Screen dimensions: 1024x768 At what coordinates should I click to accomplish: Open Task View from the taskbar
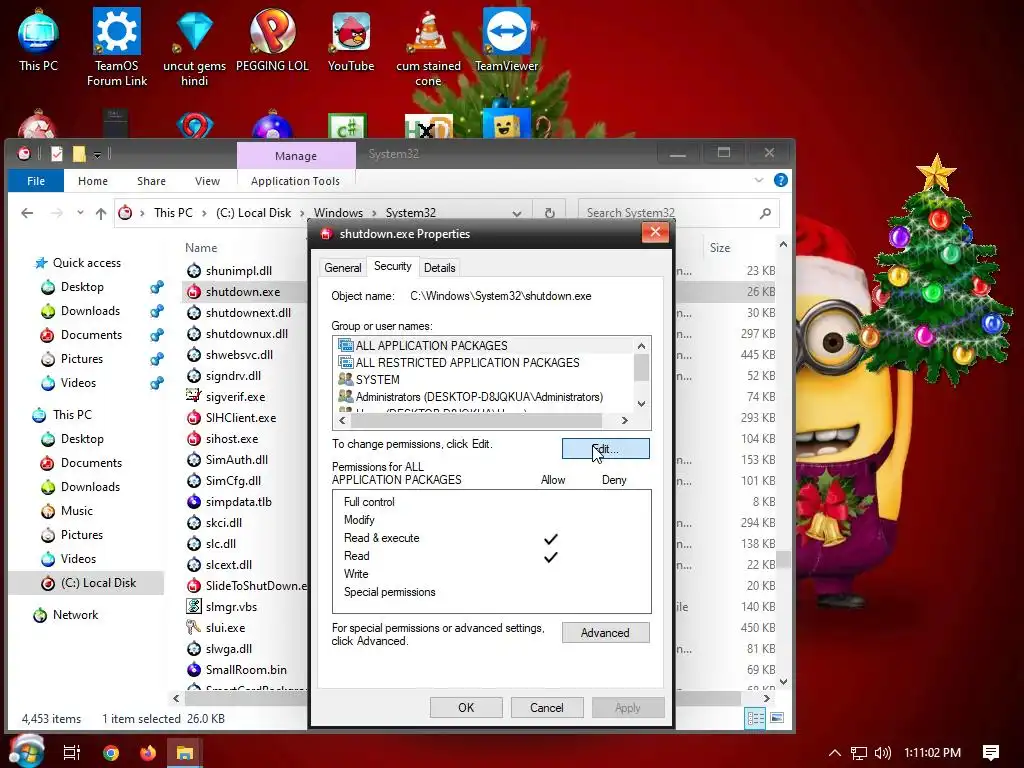coord(71,752)
